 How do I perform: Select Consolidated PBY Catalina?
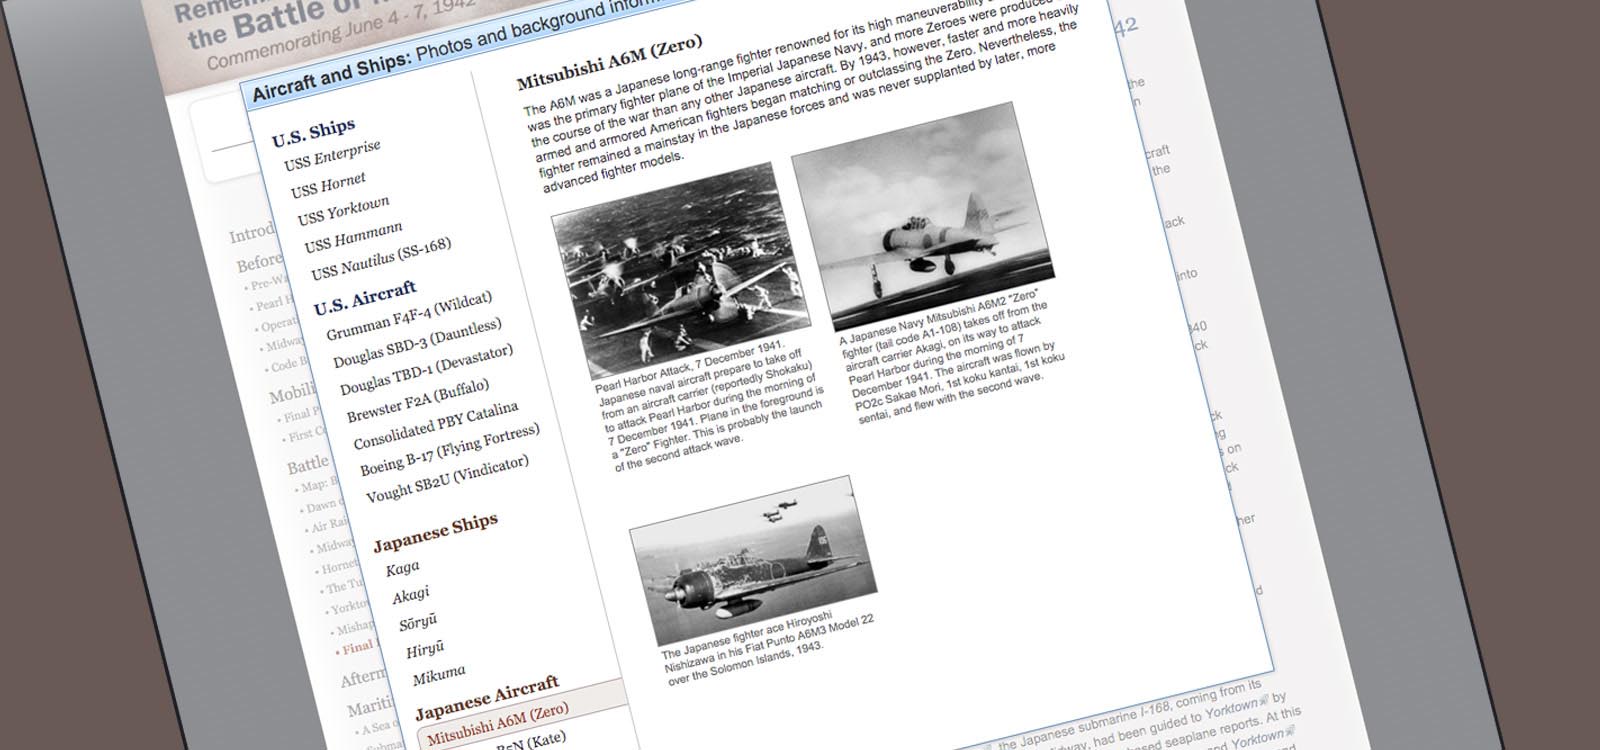click(x=435, y=425)
